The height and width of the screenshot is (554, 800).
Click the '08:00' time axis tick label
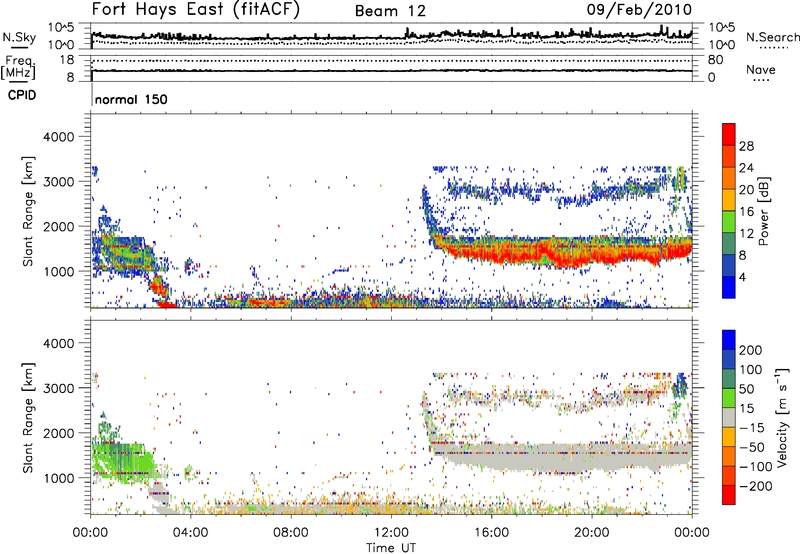click(x=291, y=533)
